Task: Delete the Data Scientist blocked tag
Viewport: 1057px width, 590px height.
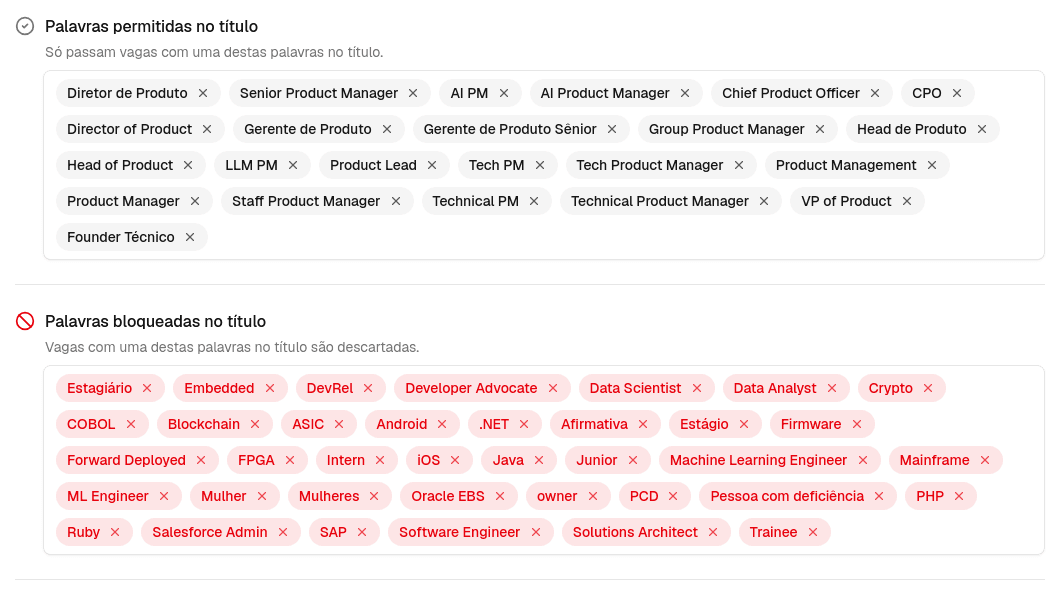Action: 697,388
